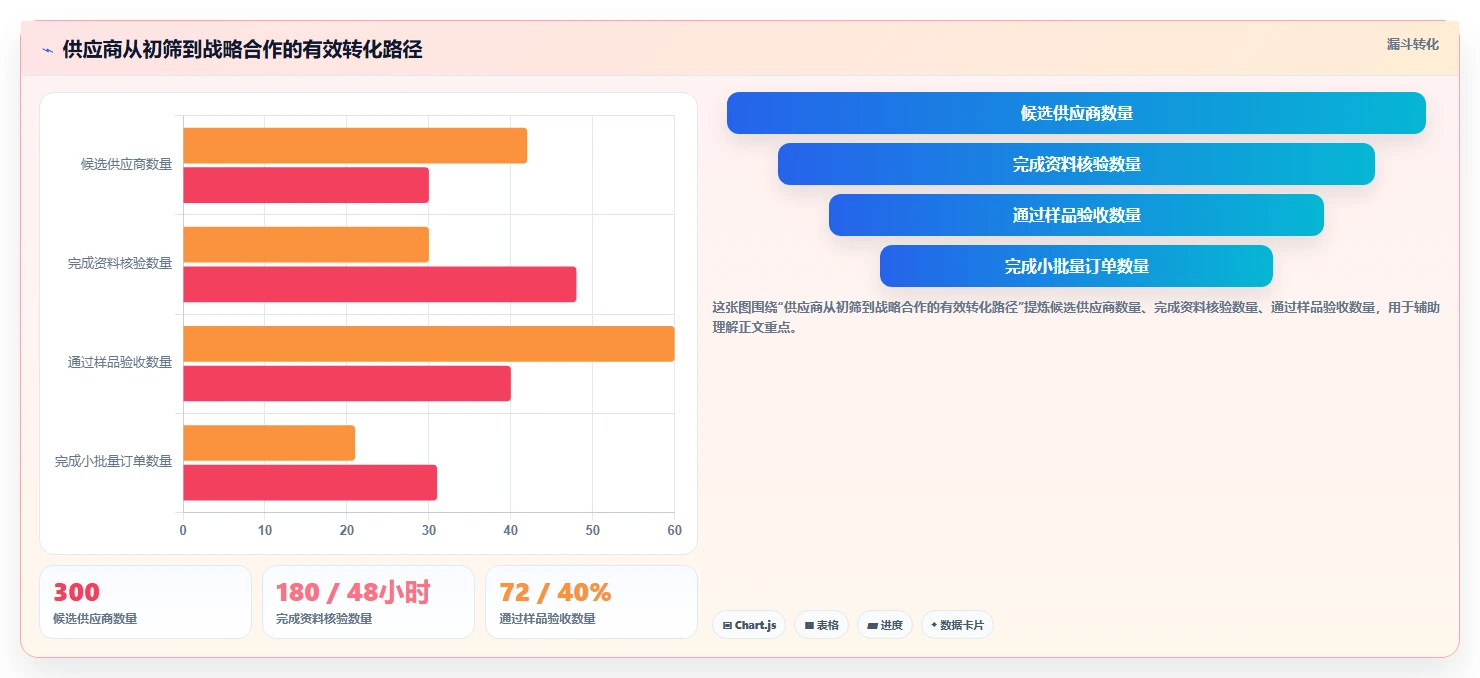Click orange bar for 完成小批量订单数量
The height and width of the screenshot is (678, 1480).
pos(269,443)
